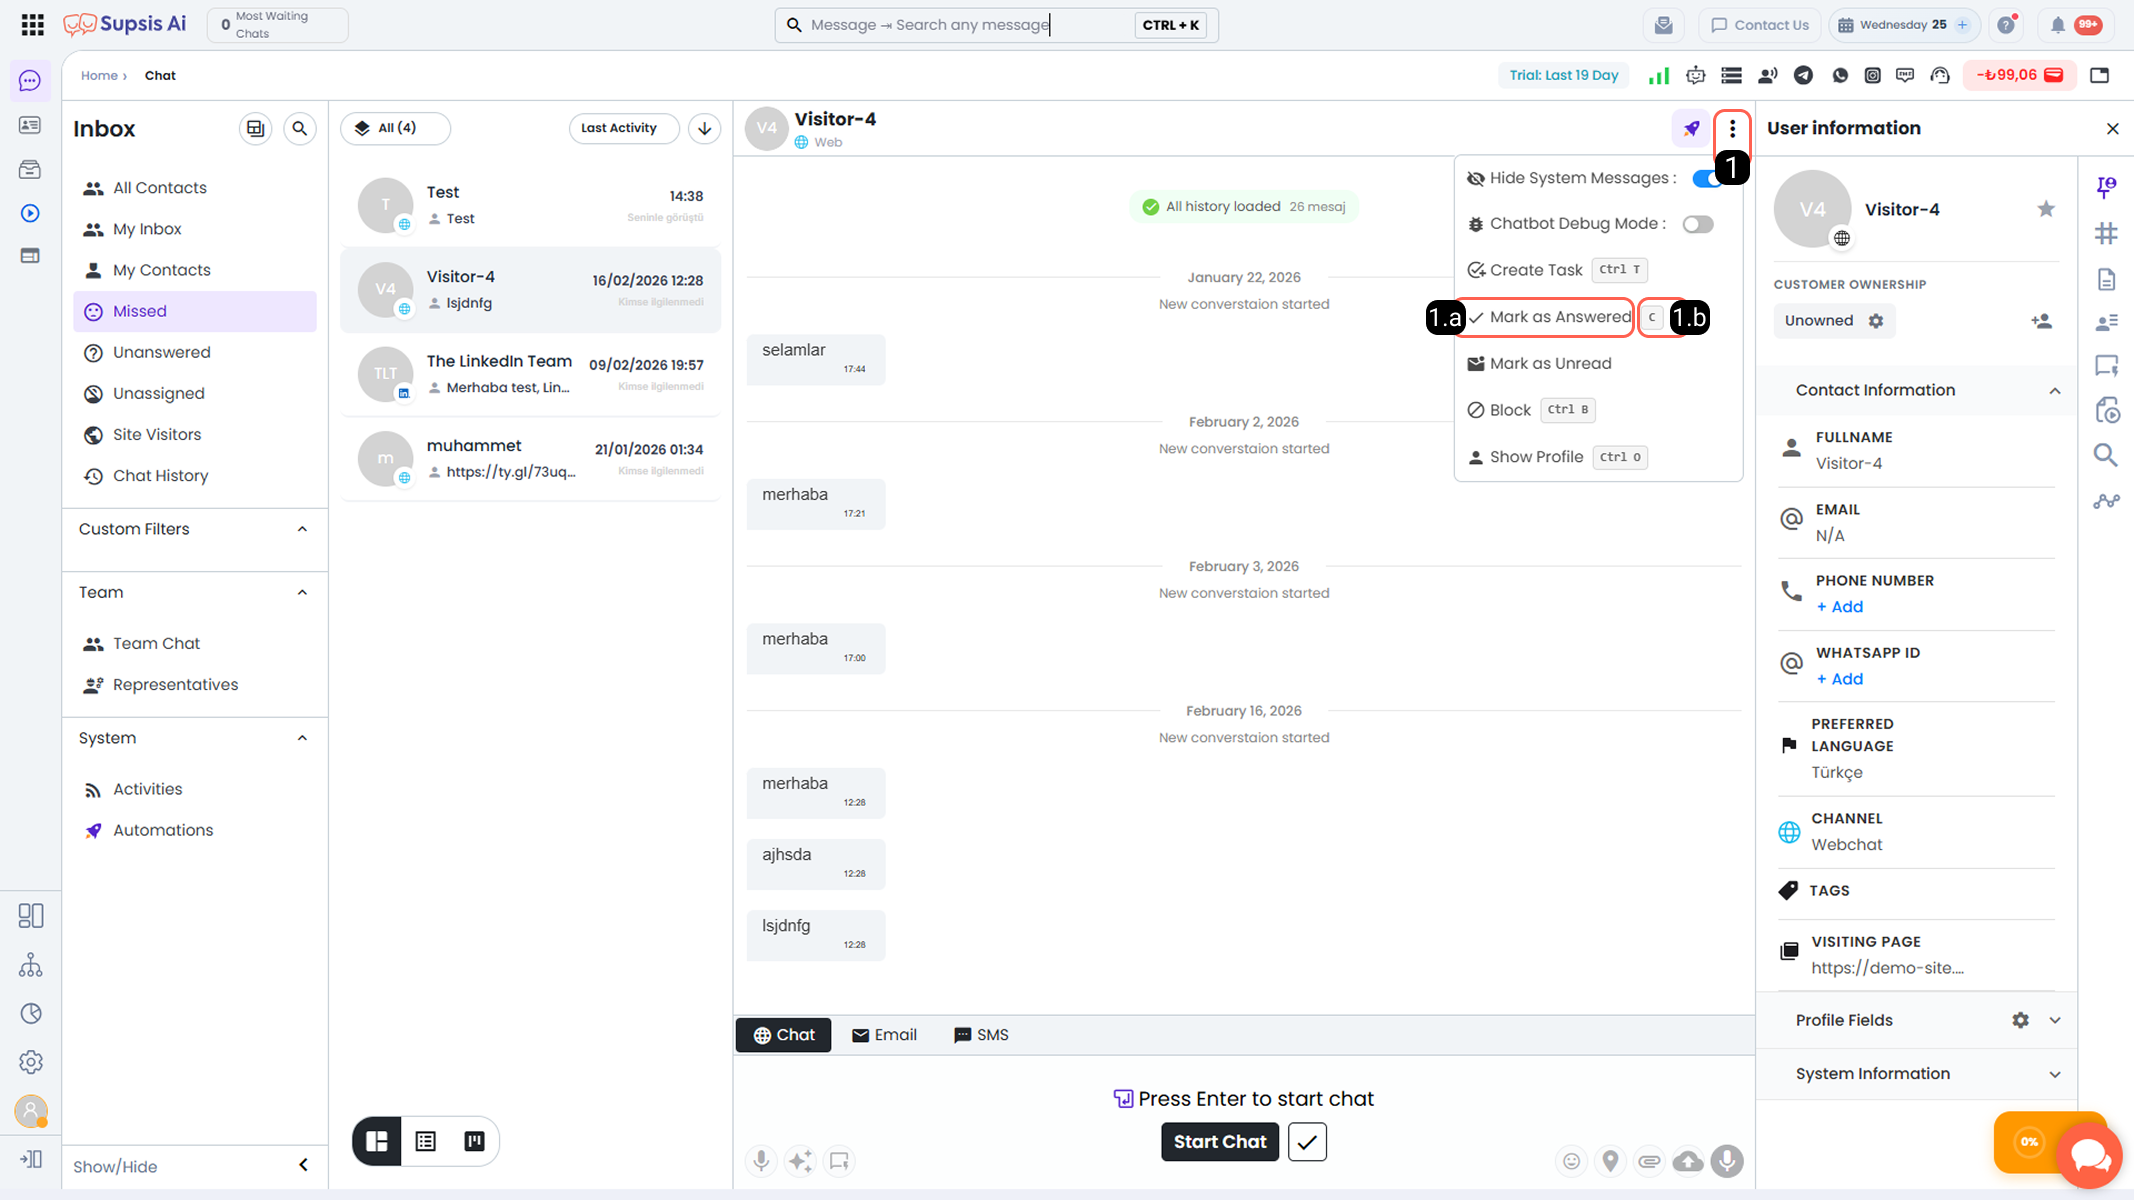Click the AI sparkle icon in message toolbar

point(800,1160)
